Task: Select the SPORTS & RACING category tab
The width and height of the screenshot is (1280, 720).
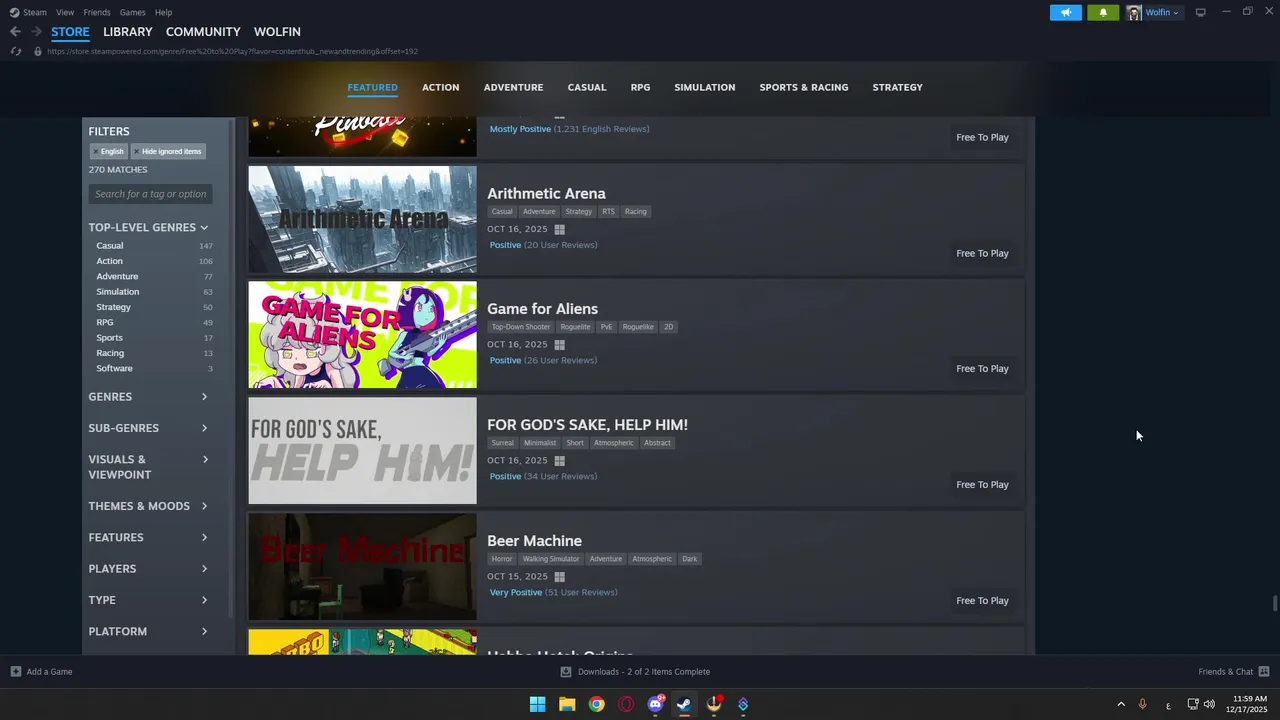Action: [x=803, y=87]
